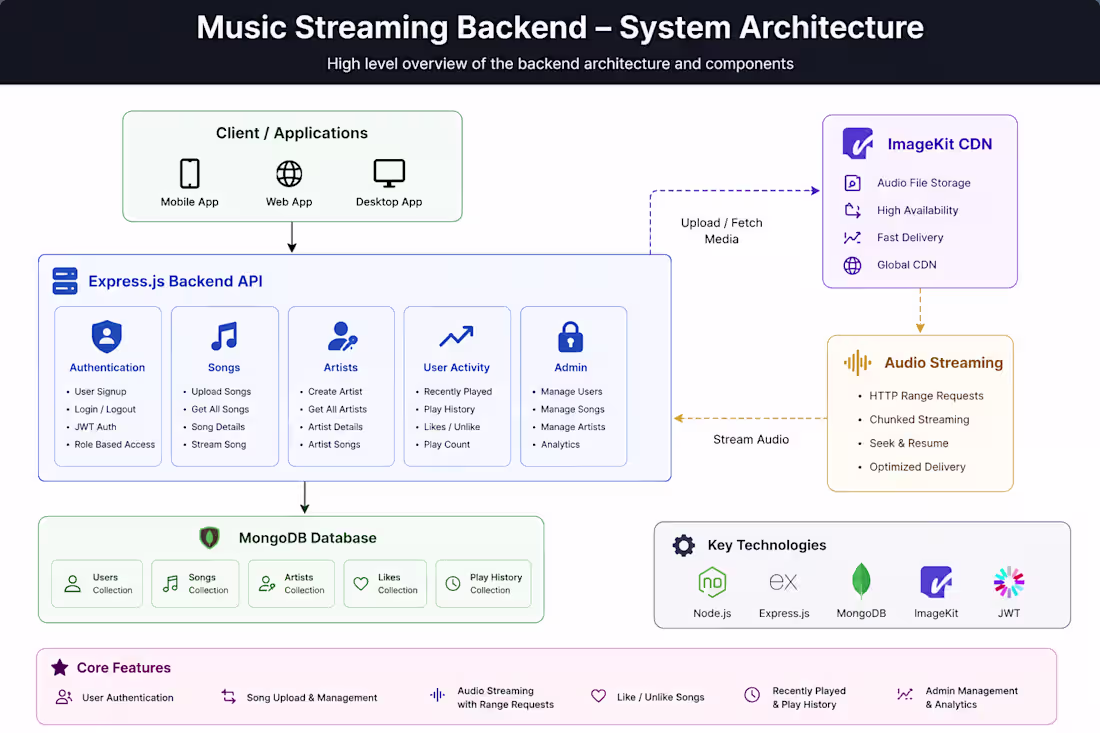
Task: Click the Node.js logo
Action: tap(712, 582)
